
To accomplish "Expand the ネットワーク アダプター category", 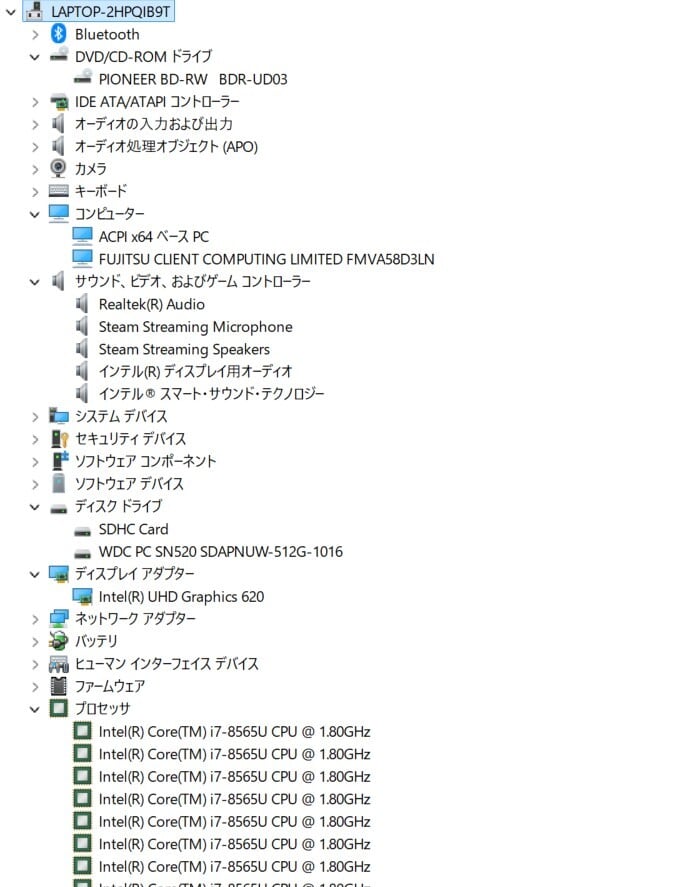I will click(35, 619).
